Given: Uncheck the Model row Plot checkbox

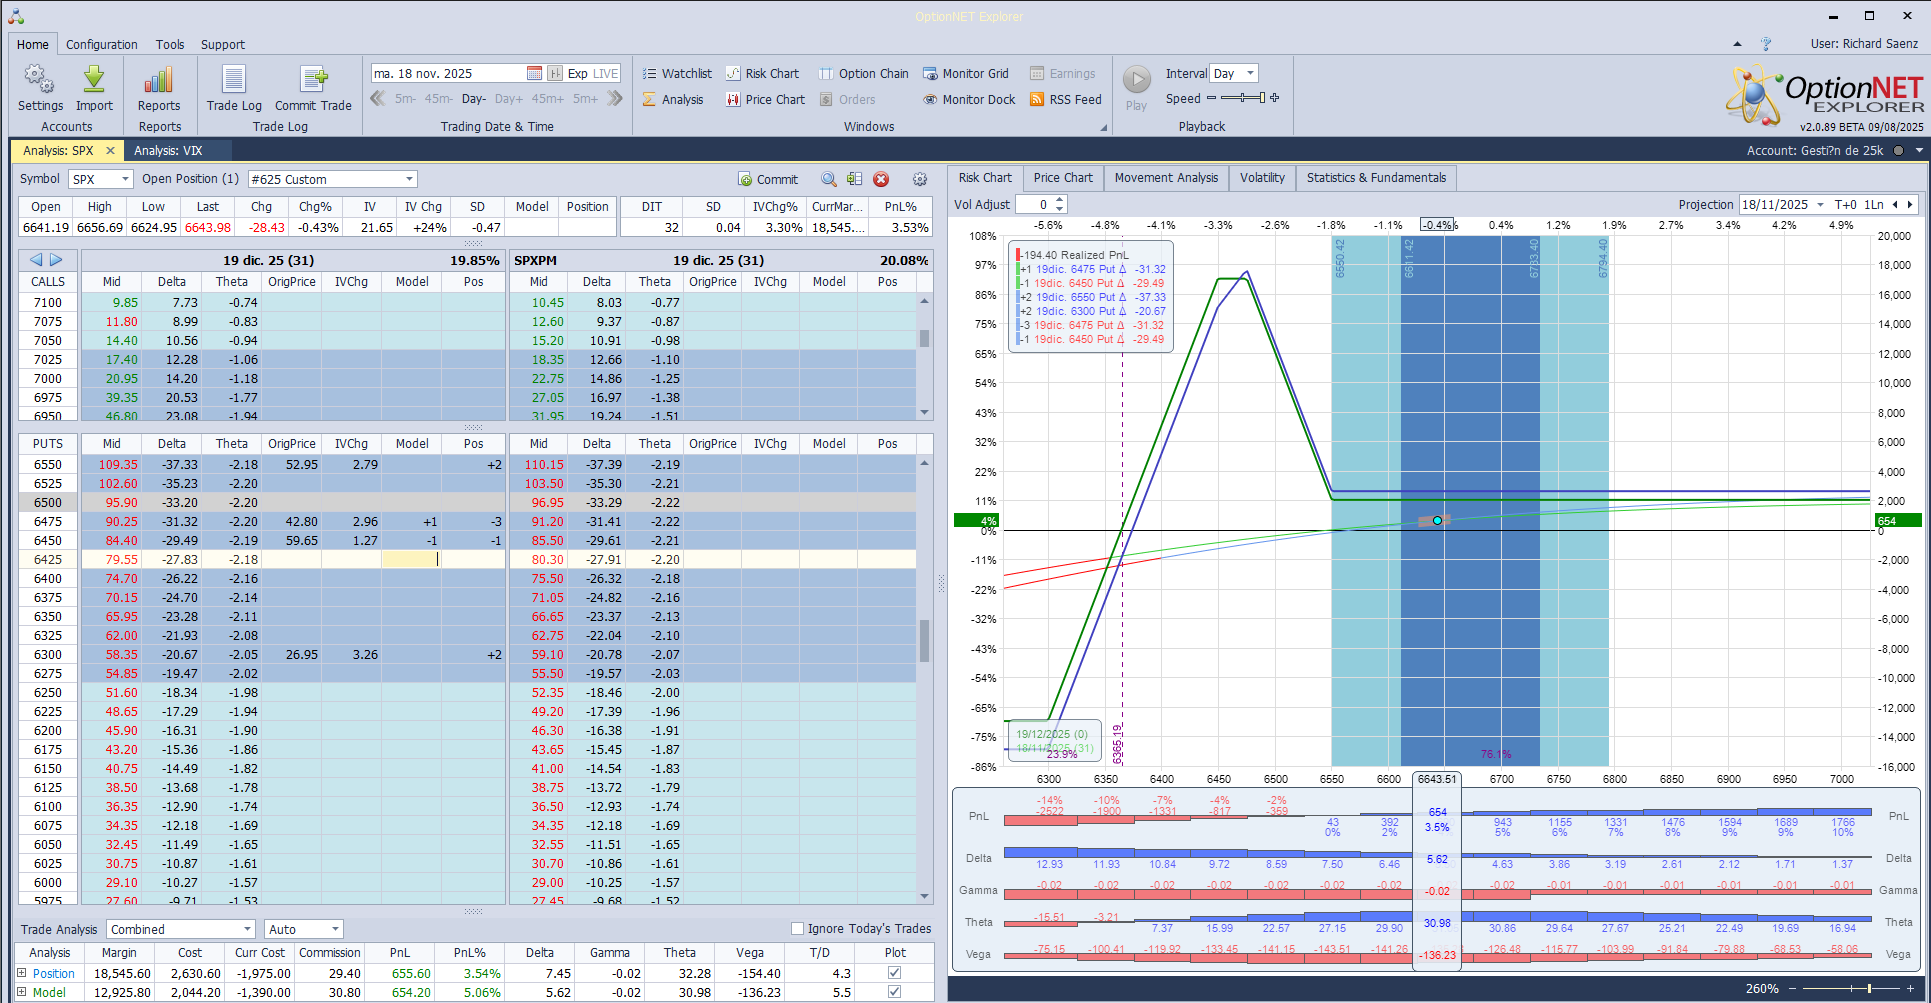Looking at the screenshot, I should (x=894, y=992).
